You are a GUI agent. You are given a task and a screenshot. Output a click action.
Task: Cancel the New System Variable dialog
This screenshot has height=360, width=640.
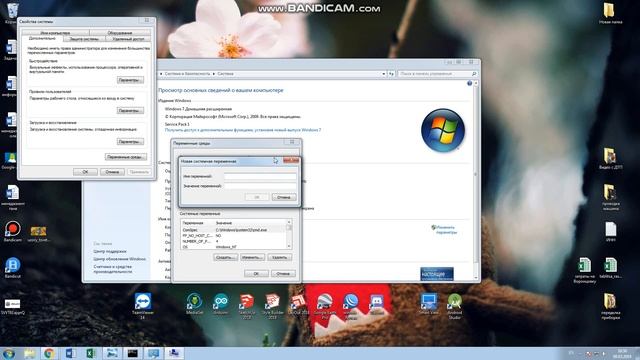[x=284, y=197]
